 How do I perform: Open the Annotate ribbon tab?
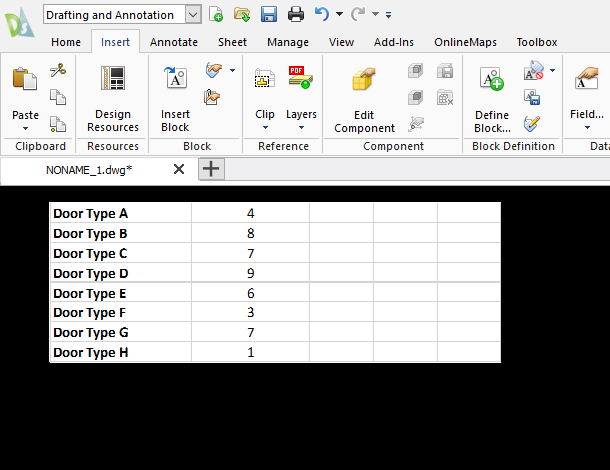(174, 42)
